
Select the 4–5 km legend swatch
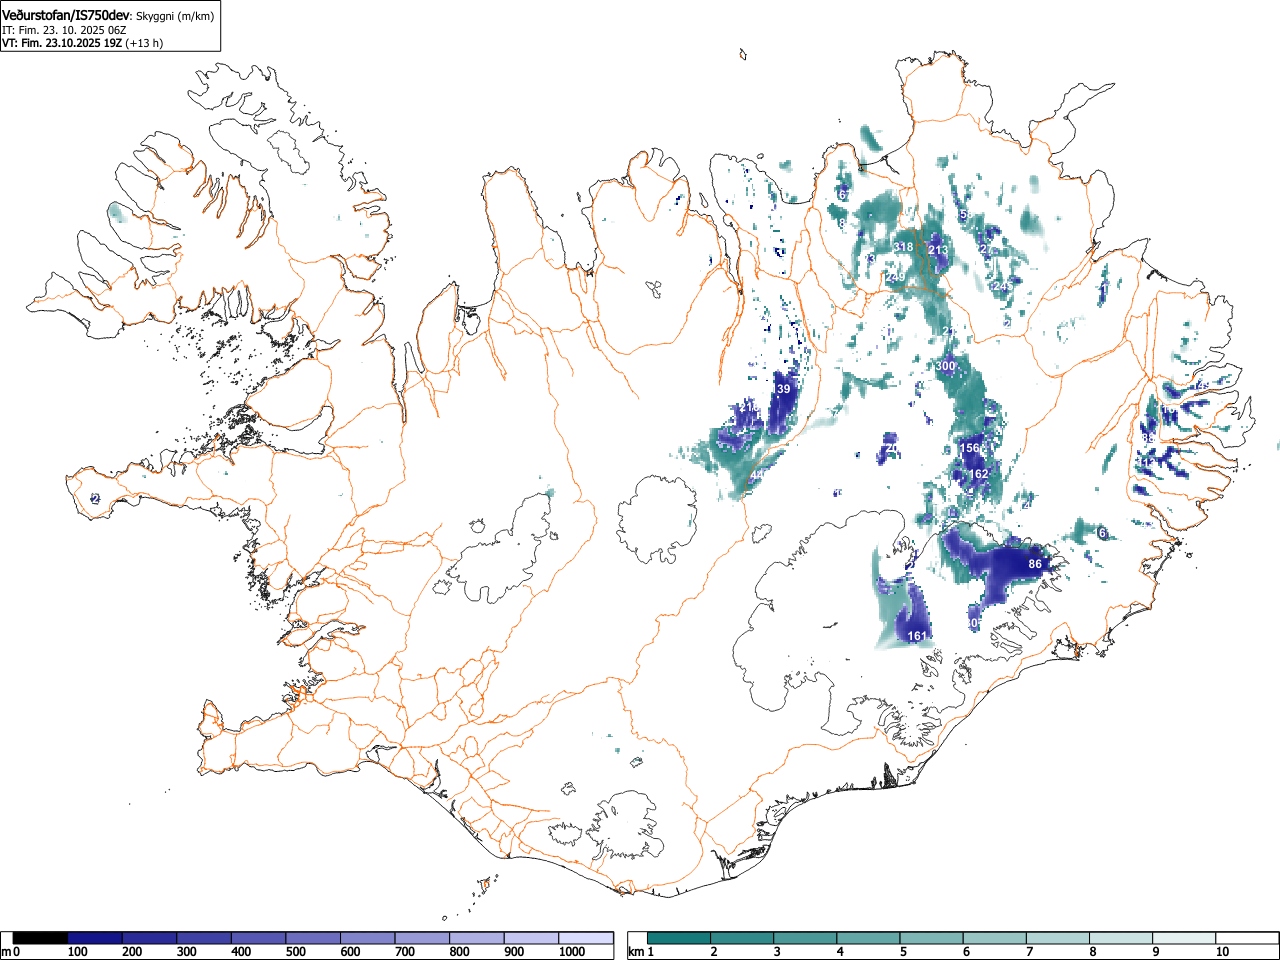[869, 938]
